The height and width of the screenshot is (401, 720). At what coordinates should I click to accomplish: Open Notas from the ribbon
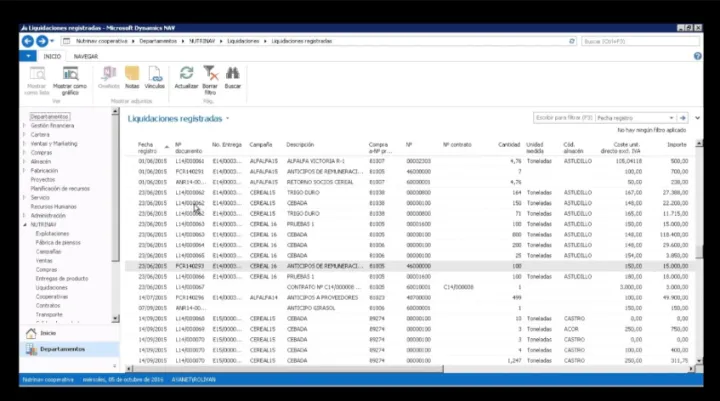132,74
